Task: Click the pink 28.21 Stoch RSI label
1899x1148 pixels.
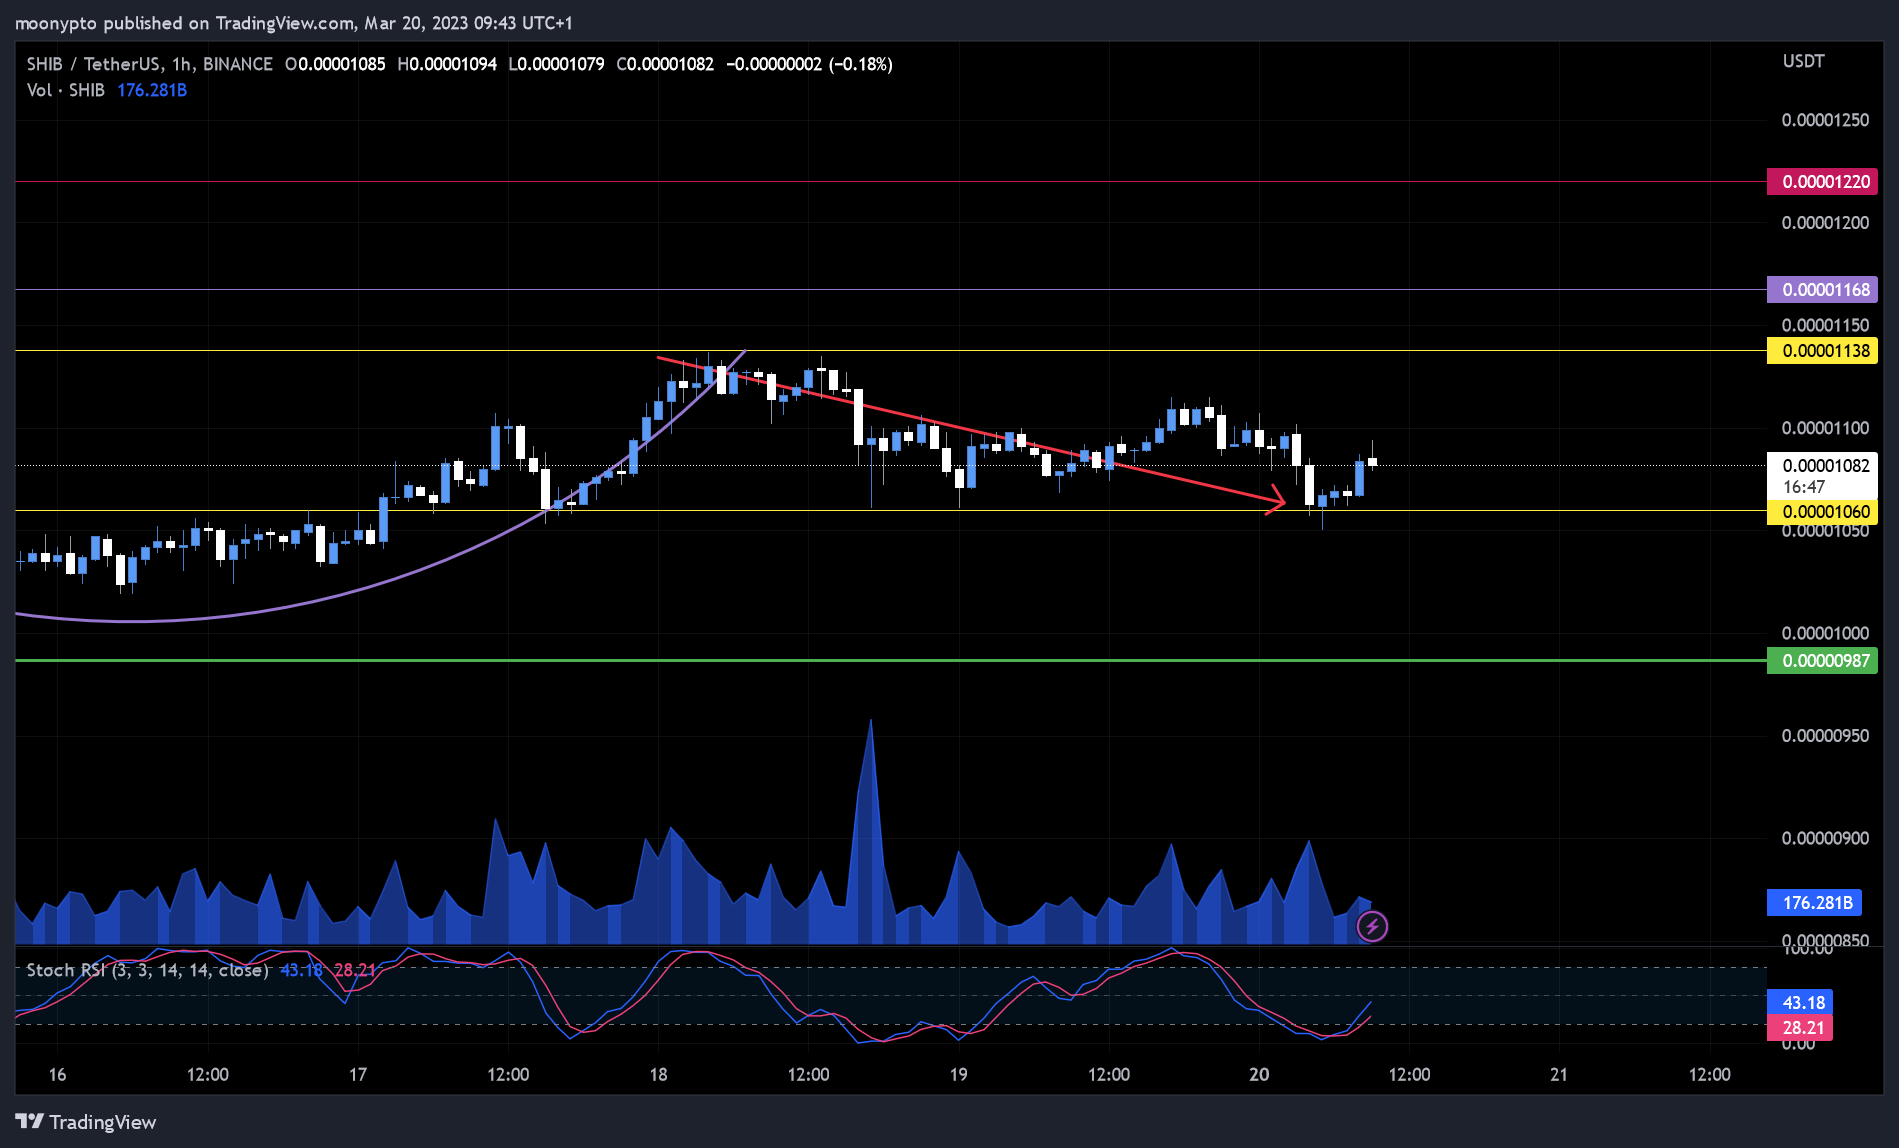Action: click(x=1801, y=1028)
